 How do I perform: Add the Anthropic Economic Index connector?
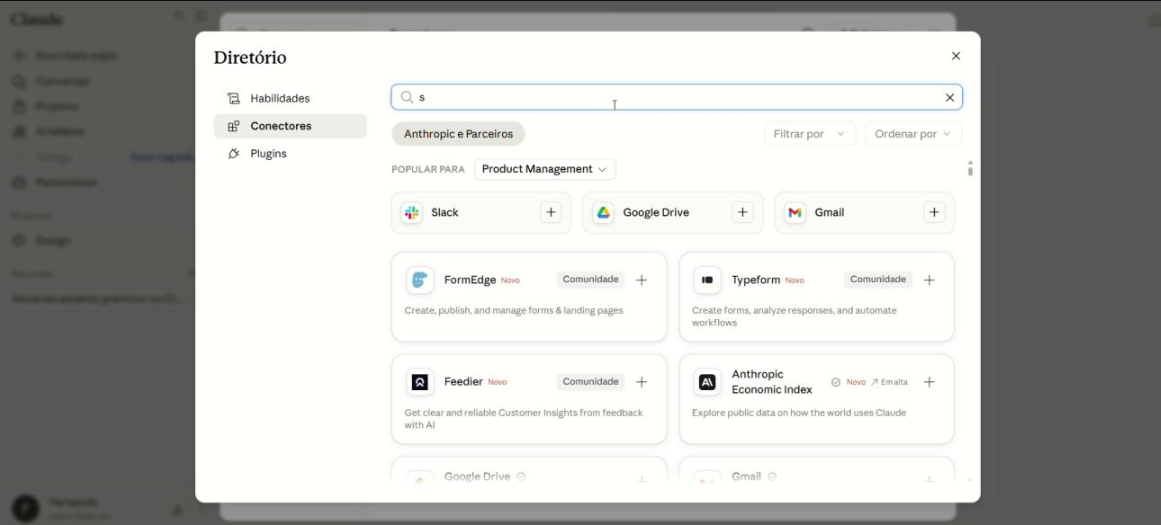pos(929,382)
